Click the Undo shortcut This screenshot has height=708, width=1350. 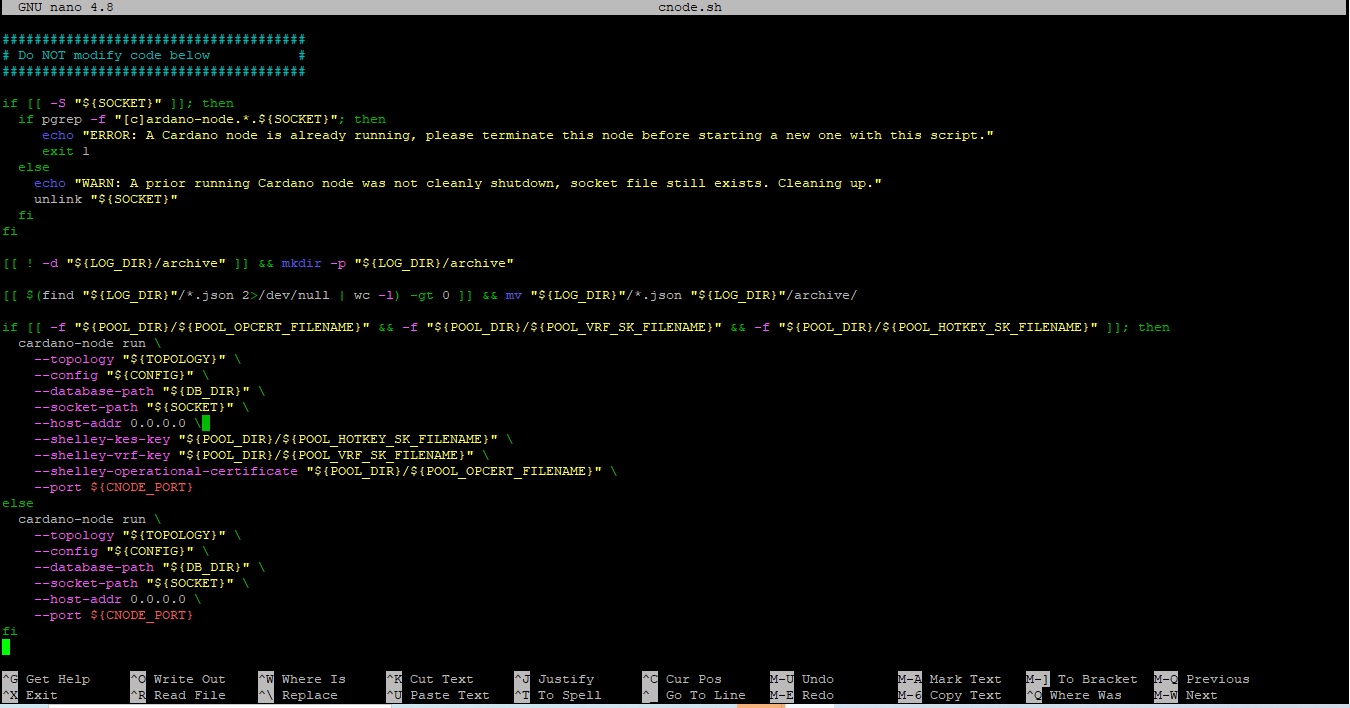tap(802, 679)
